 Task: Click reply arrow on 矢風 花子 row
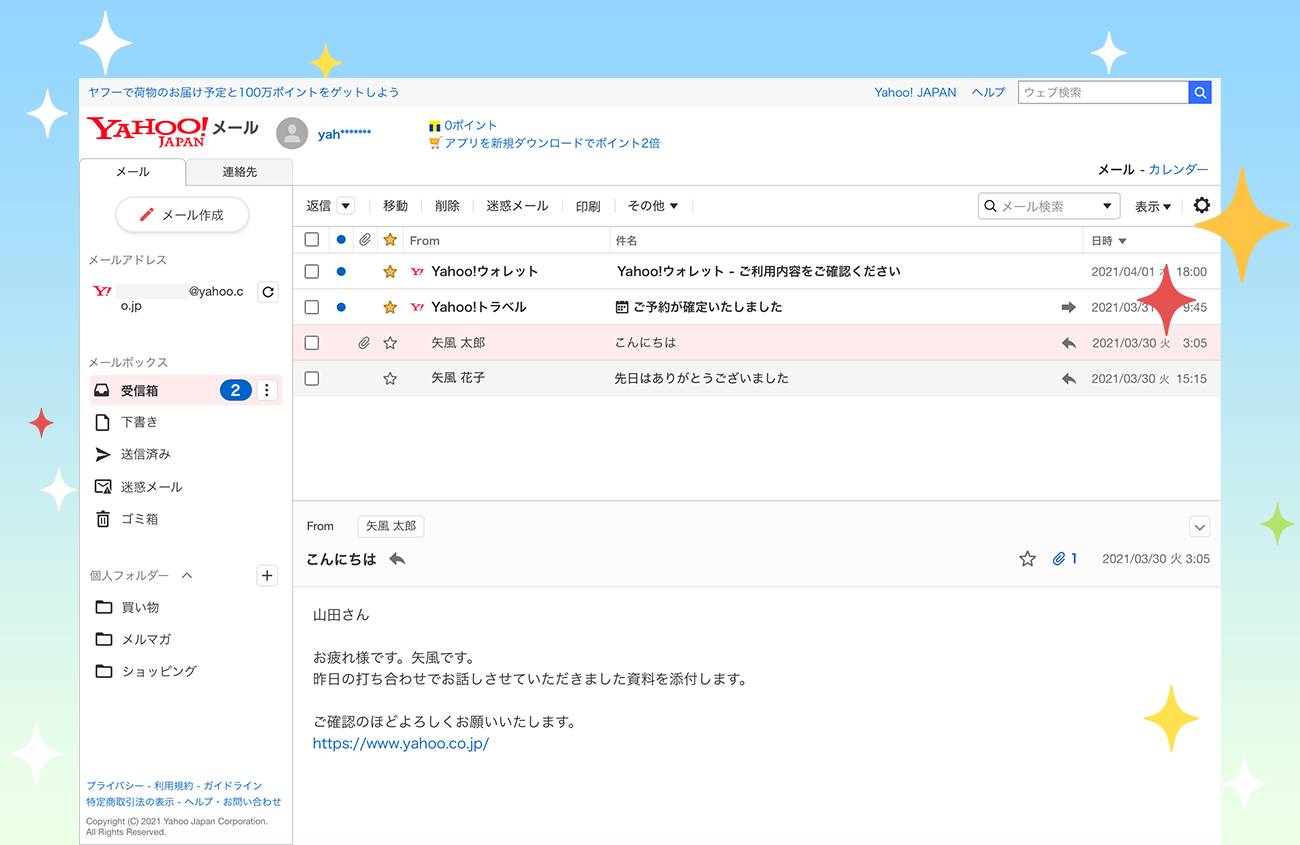pos(1069,379)
